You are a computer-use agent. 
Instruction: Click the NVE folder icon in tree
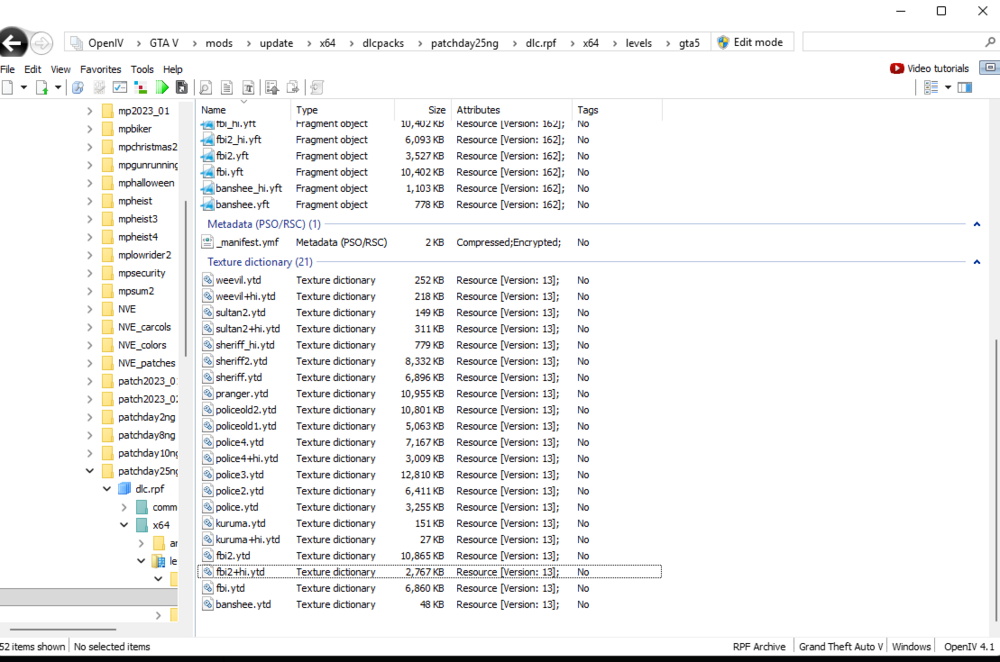[x=108, y=309]
